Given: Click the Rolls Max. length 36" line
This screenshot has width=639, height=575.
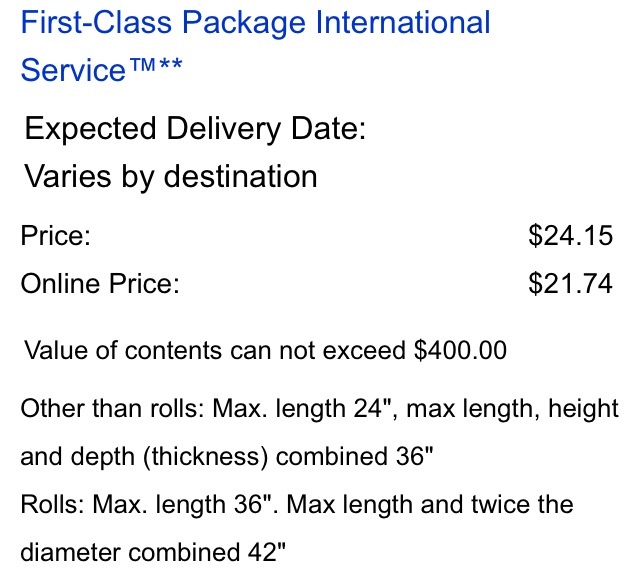Looking at the screenshot, I should coord(297,505).
